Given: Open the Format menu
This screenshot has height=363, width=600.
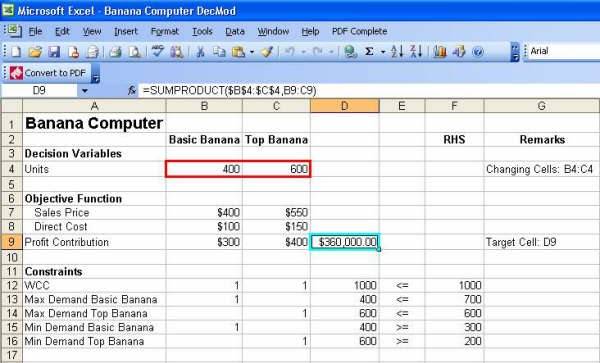Looking at the screenshot, I should tap(165, 31).
